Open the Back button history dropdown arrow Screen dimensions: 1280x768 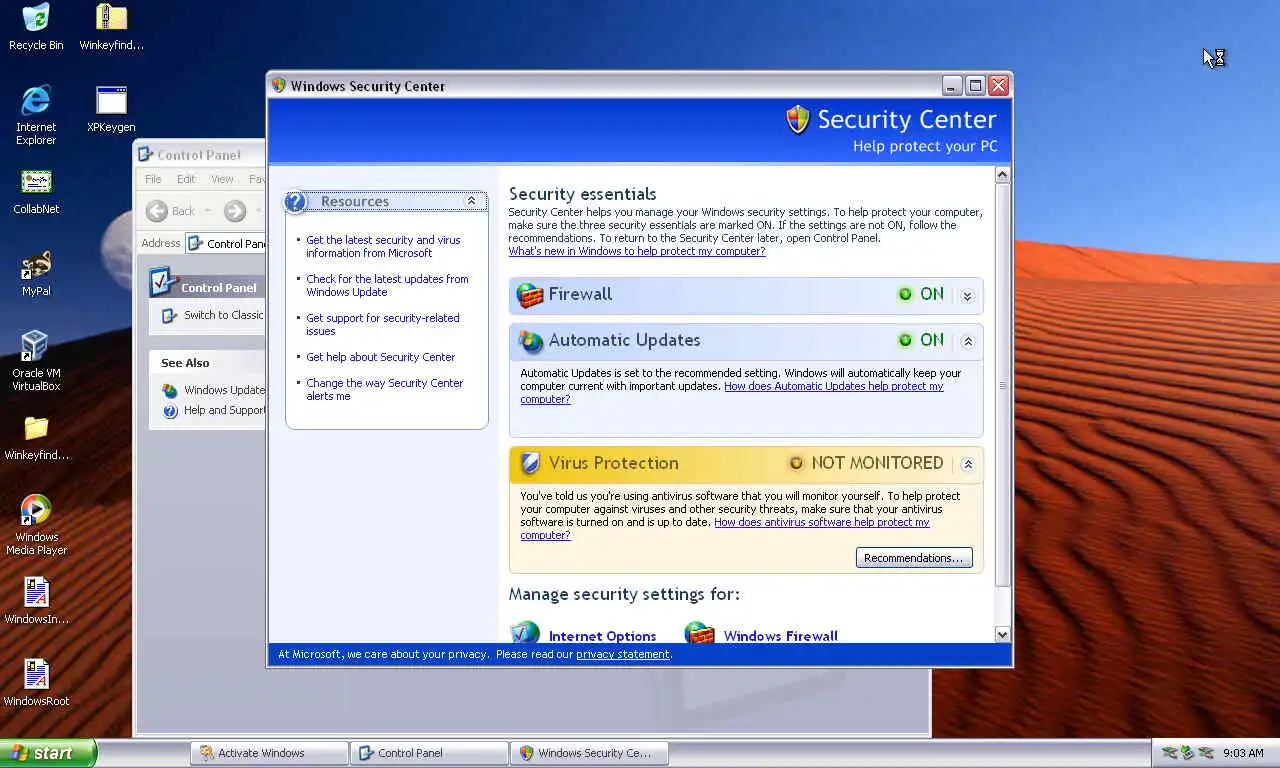(x=208, y=211)
